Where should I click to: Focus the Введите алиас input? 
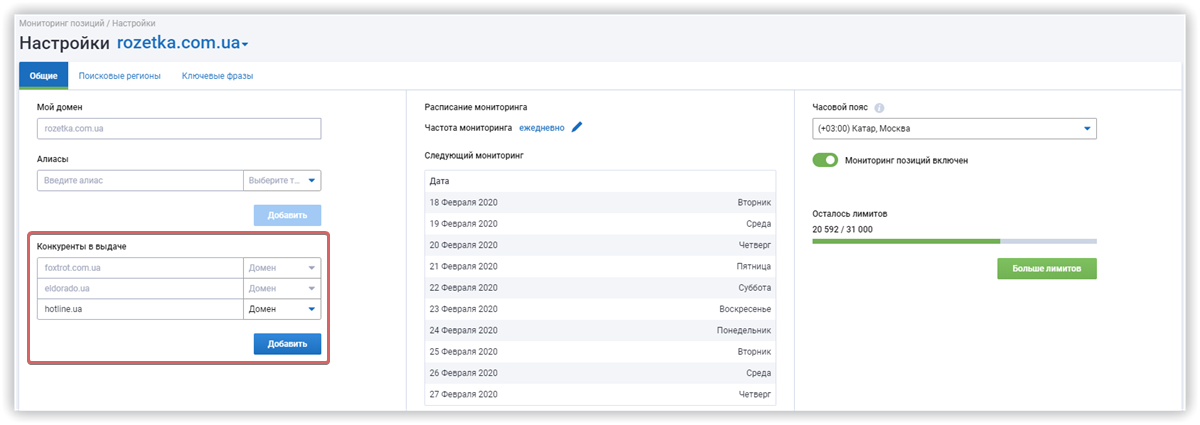point(140,181)
